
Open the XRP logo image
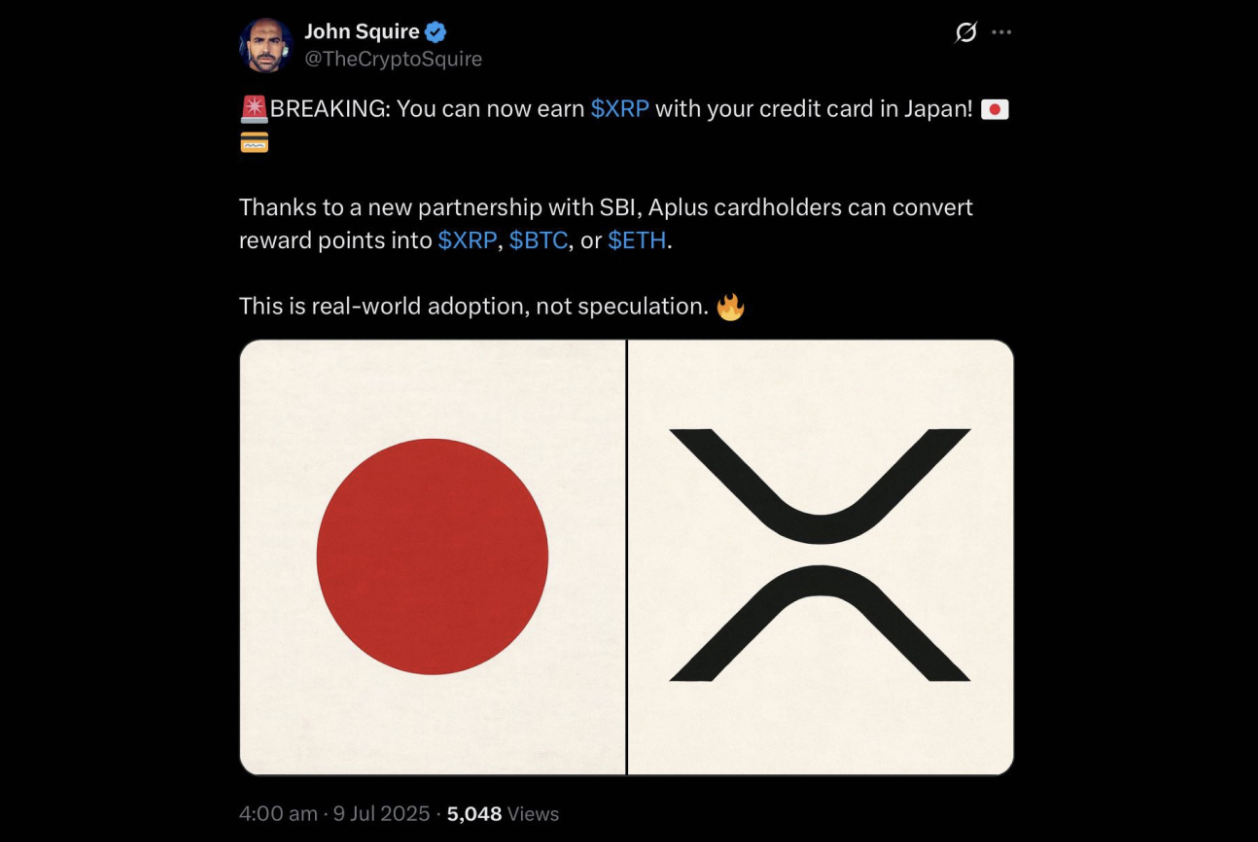coord(820,557)
